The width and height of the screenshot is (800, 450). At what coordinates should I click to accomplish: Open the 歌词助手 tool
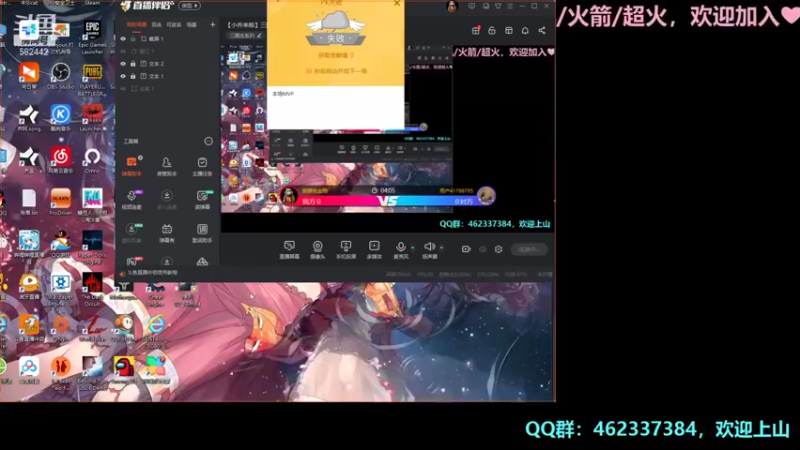(x=202, y=233)
